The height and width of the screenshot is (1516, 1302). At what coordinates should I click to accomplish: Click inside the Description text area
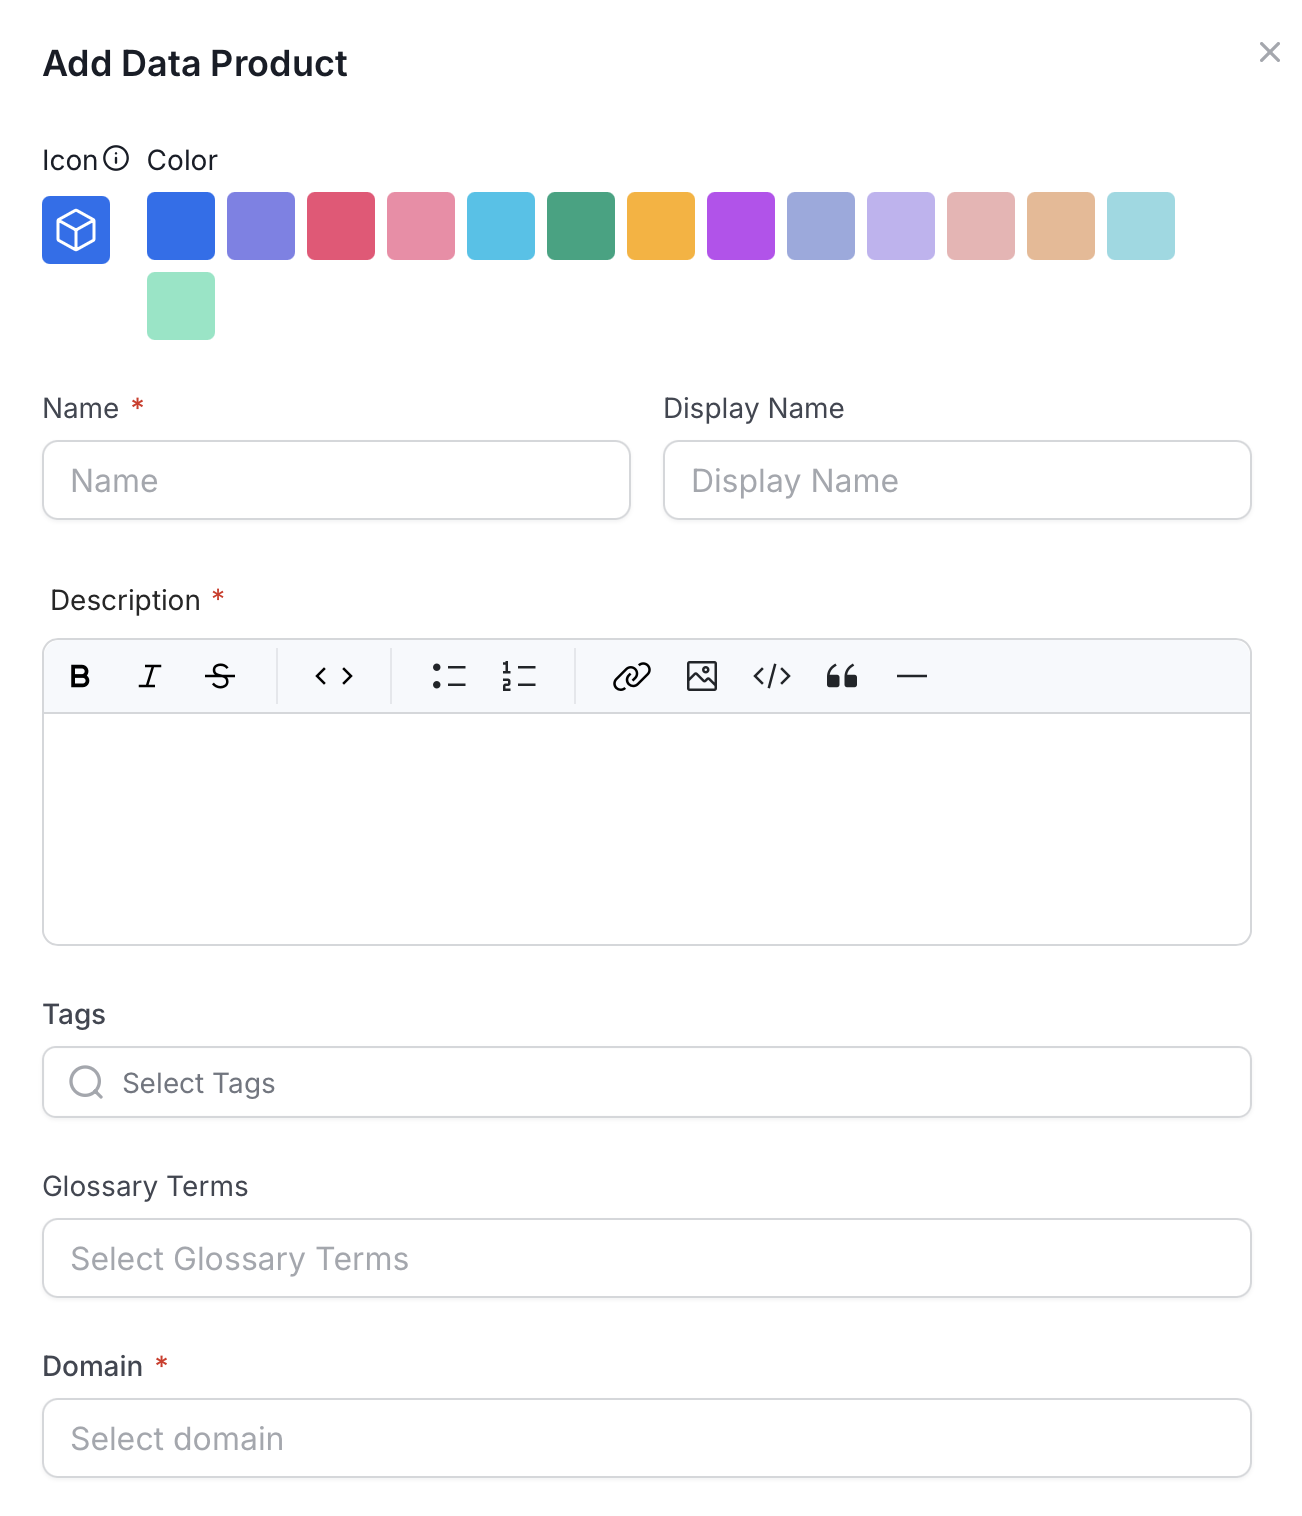pos(647,829)
